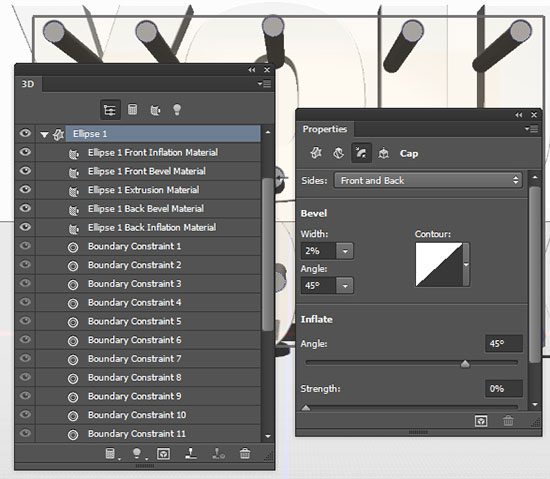Toggle visibility of Ellipse 1 Front Bevel Material
Screen dimensions: 550x479
point(25,170)
